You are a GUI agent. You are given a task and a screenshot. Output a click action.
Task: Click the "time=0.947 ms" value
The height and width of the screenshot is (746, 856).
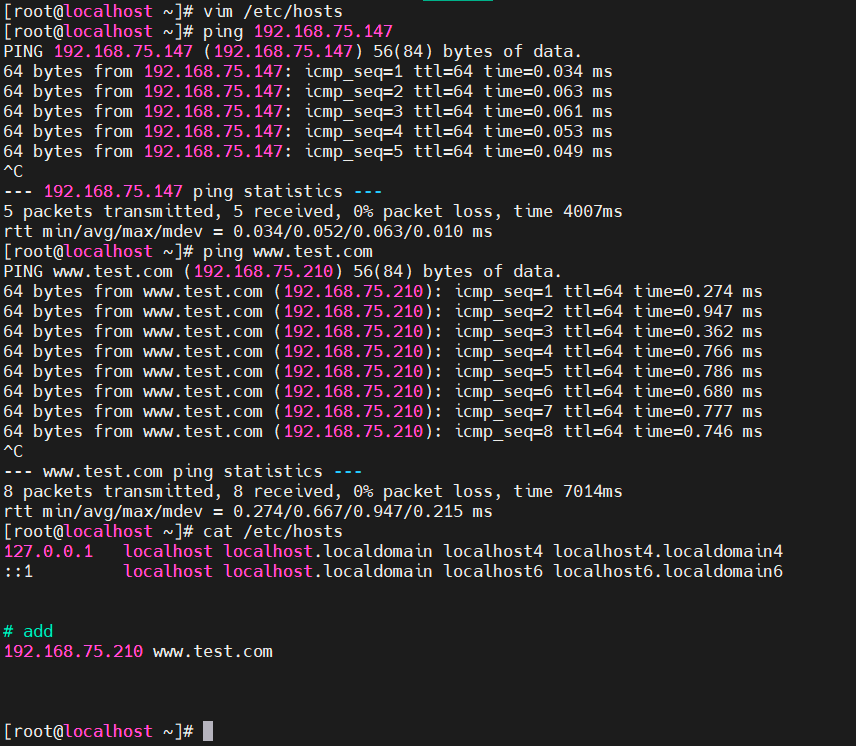coord(698,312)
